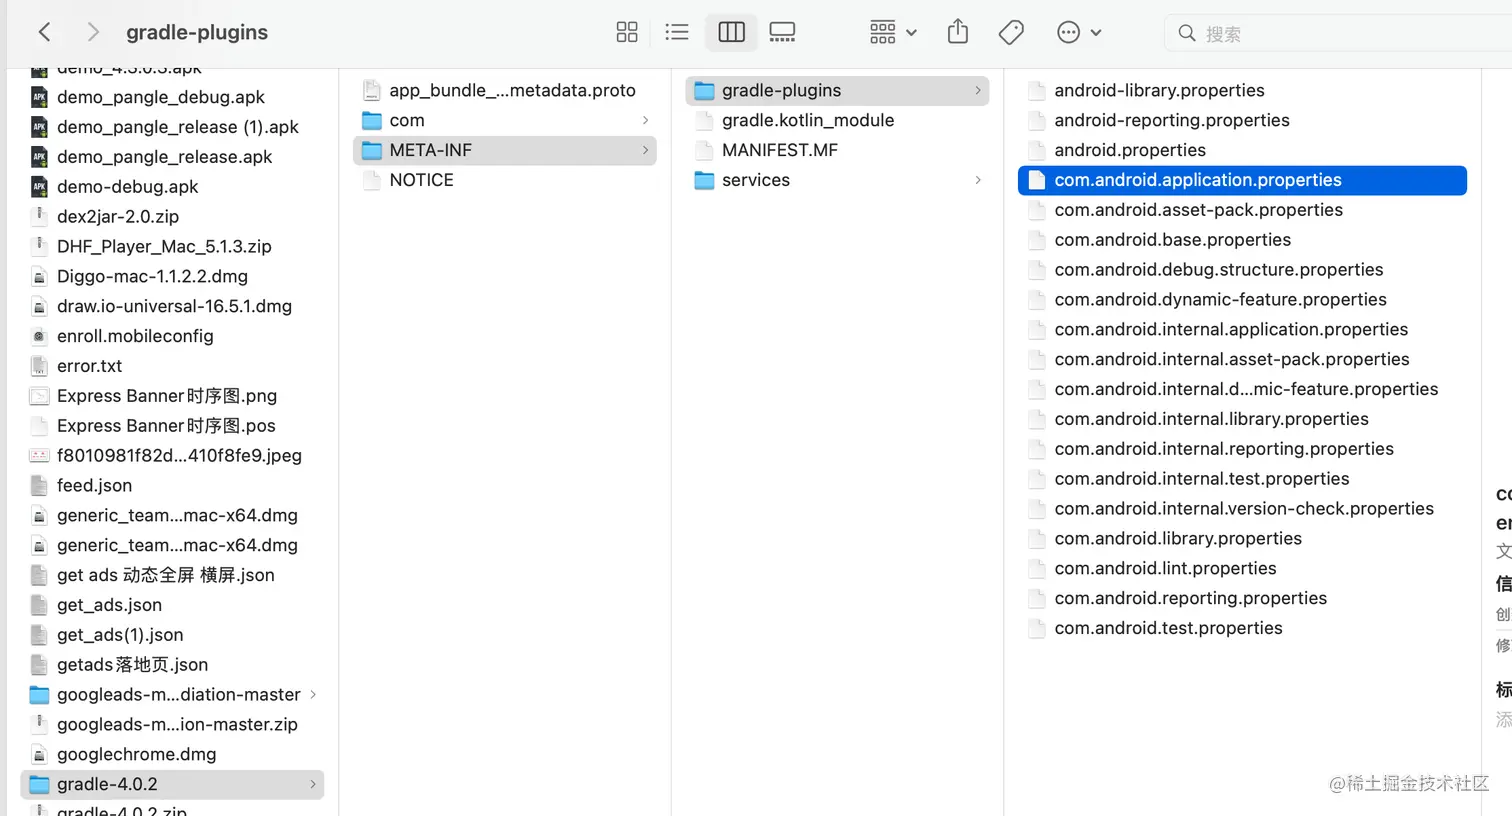Click the services folder icon
This screenshot has width=1512, height=816.
pos(704,180)
